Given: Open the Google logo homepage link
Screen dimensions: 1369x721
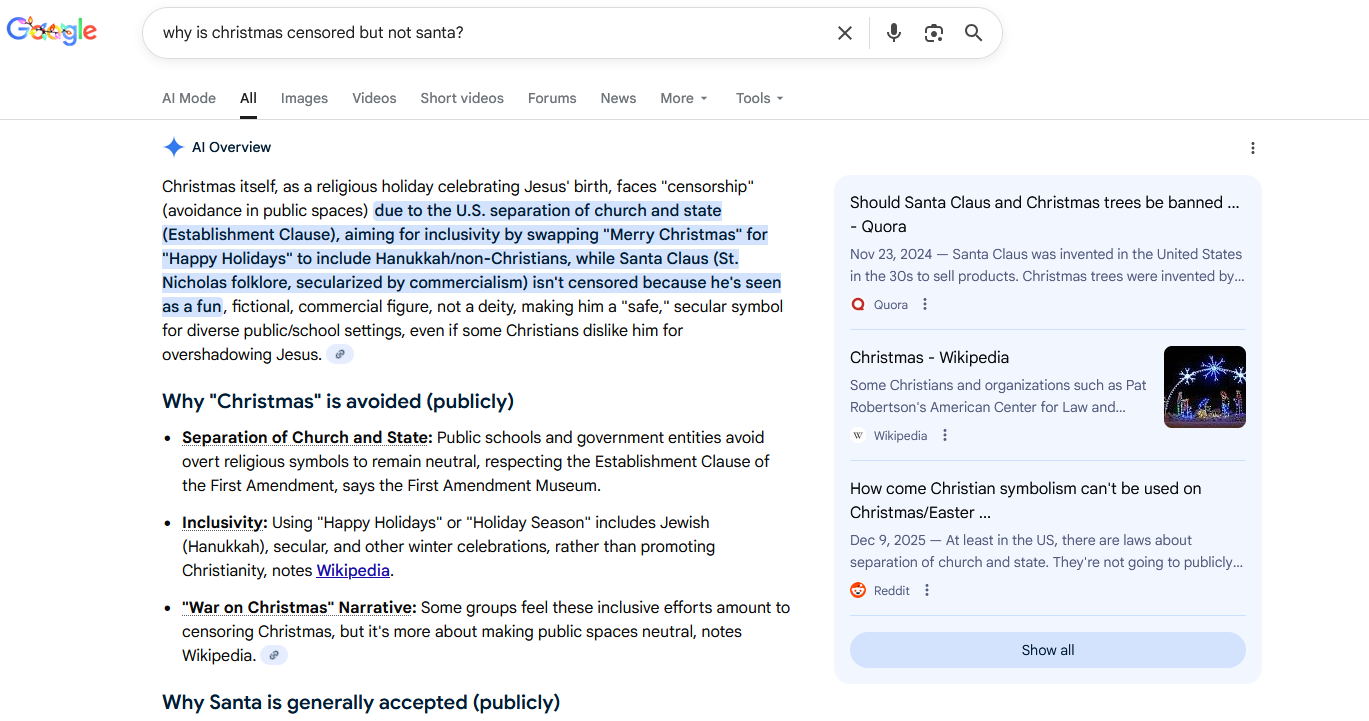Looking at the screenshot, I should tap(52, 31).
